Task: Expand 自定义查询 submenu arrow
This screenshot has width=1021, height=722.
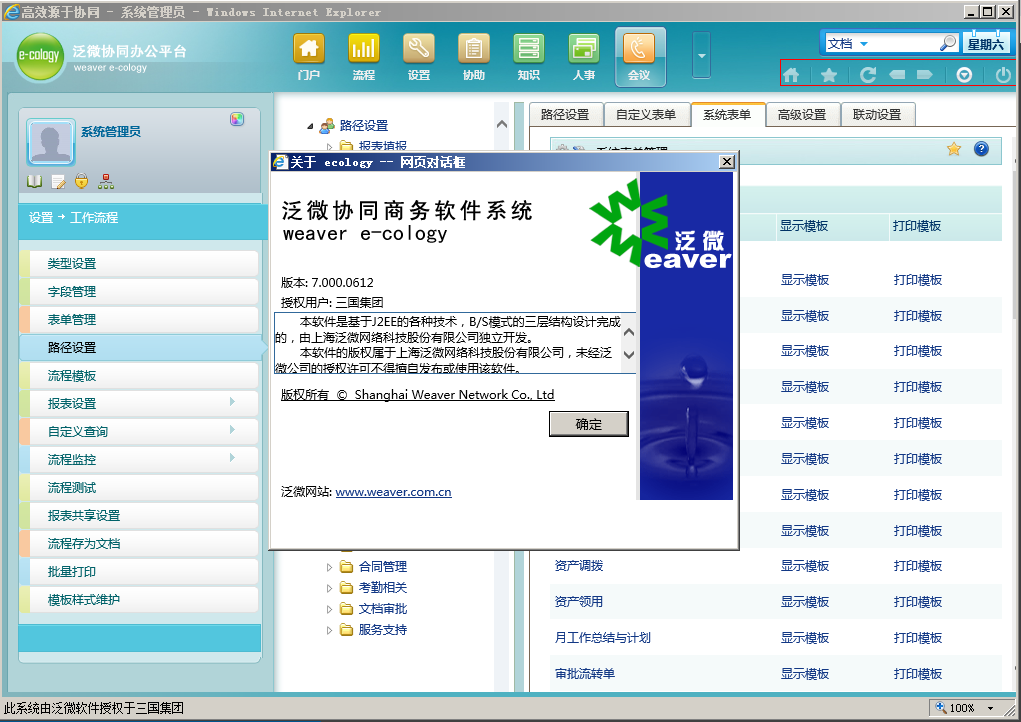Action: 232,430
